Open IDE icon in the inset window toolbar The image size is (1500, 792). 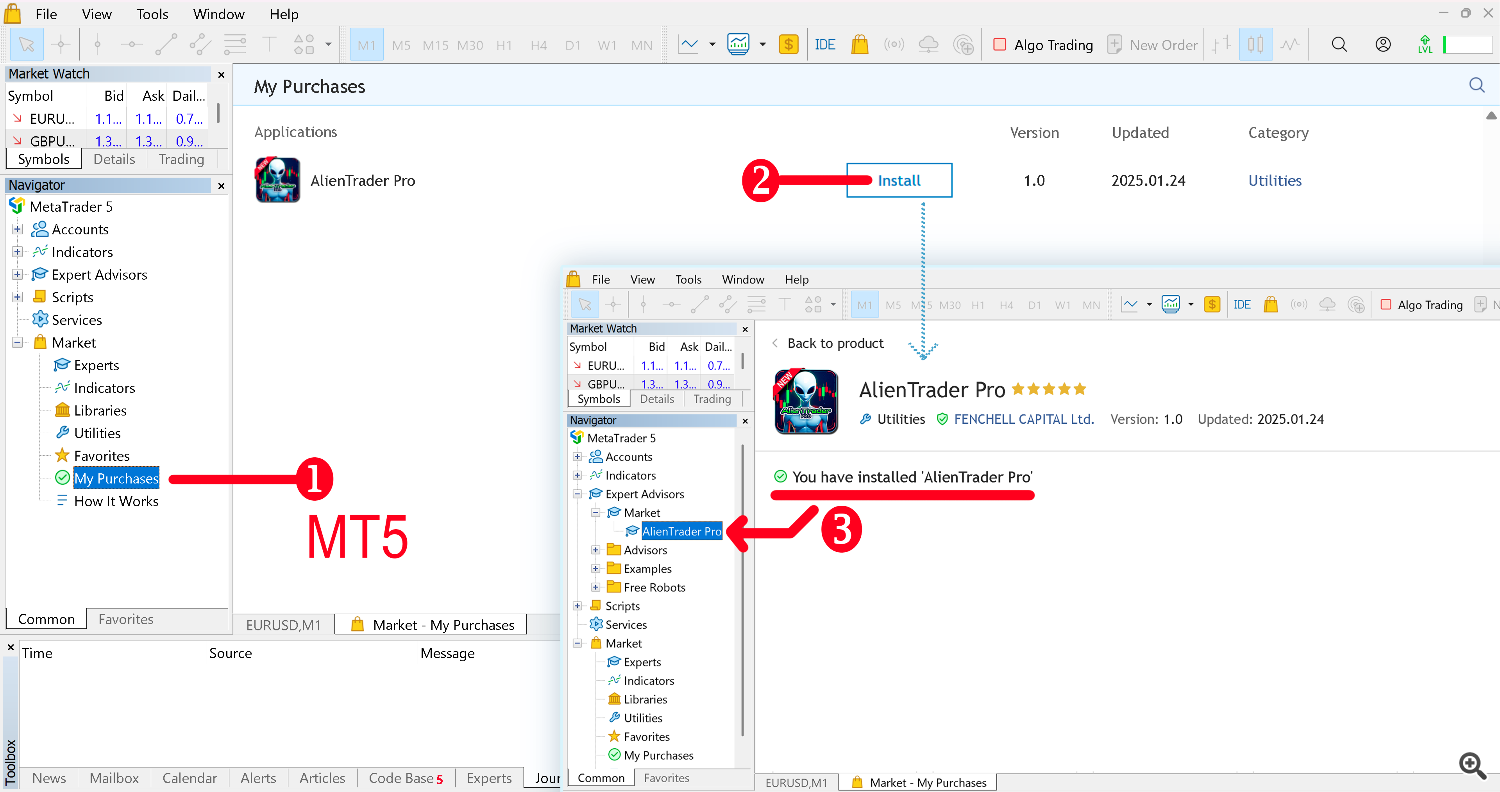(x=1242, y=305)
